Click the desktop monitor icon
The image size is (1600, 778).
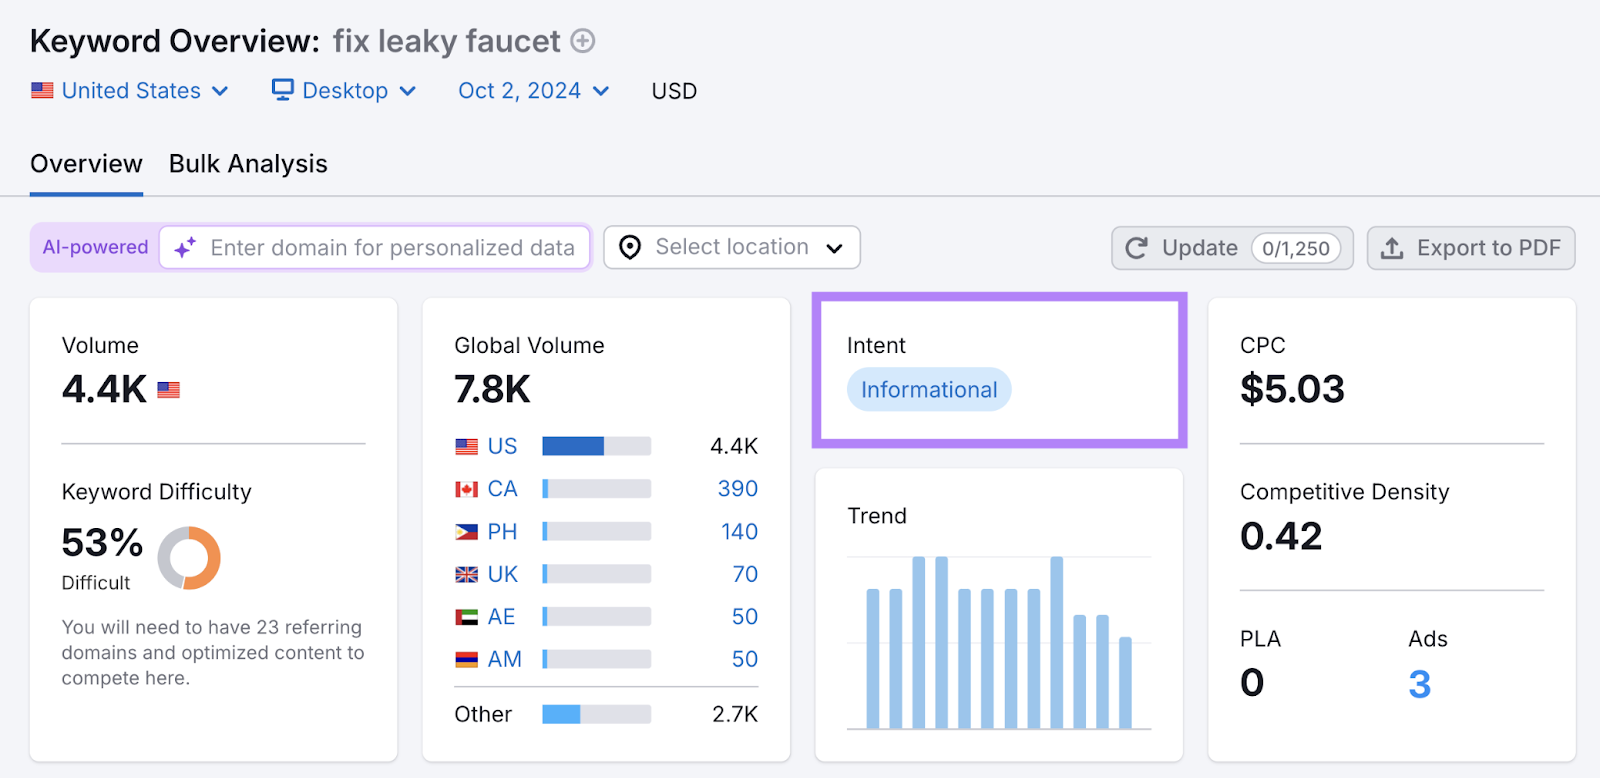point(283,90)
